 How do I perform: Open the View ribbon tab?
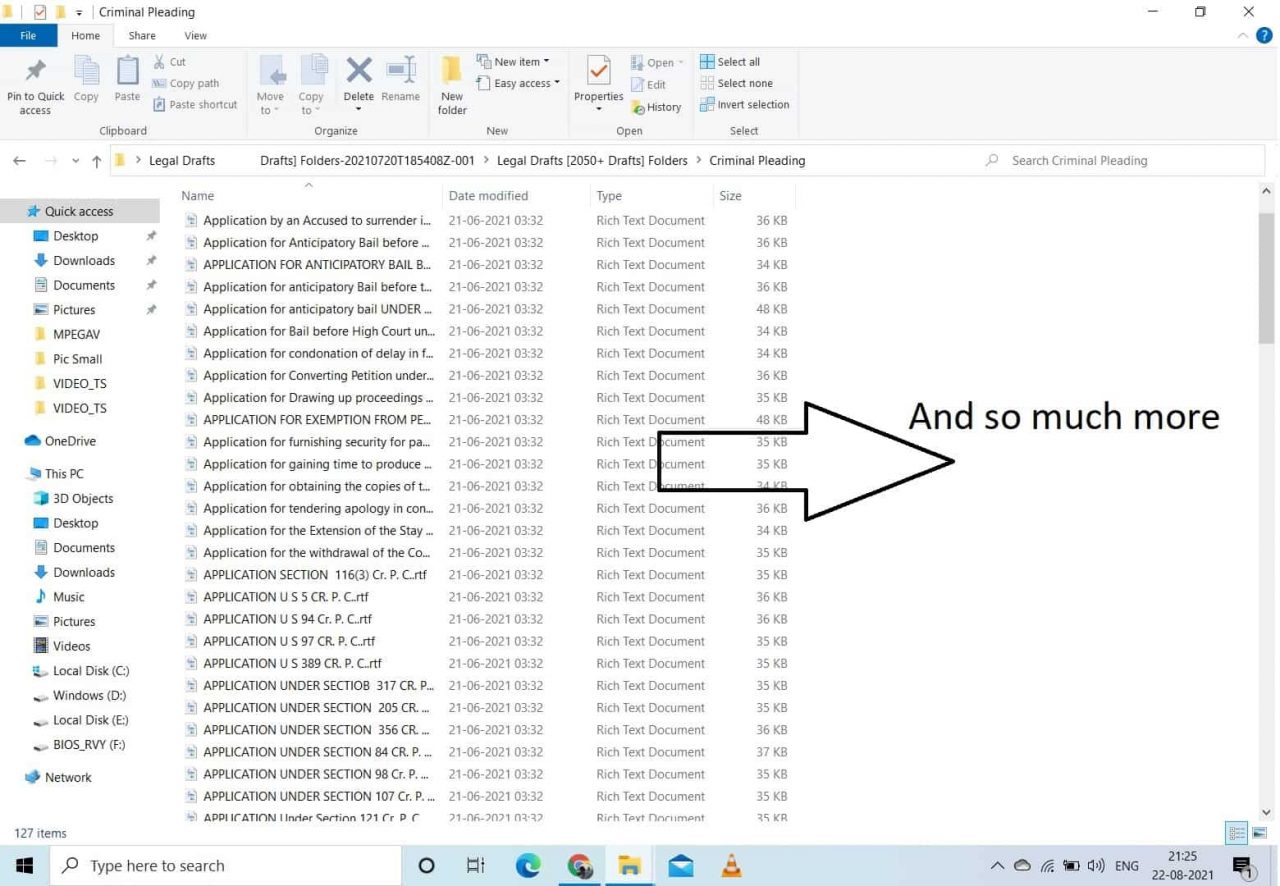tap(195, 36)
